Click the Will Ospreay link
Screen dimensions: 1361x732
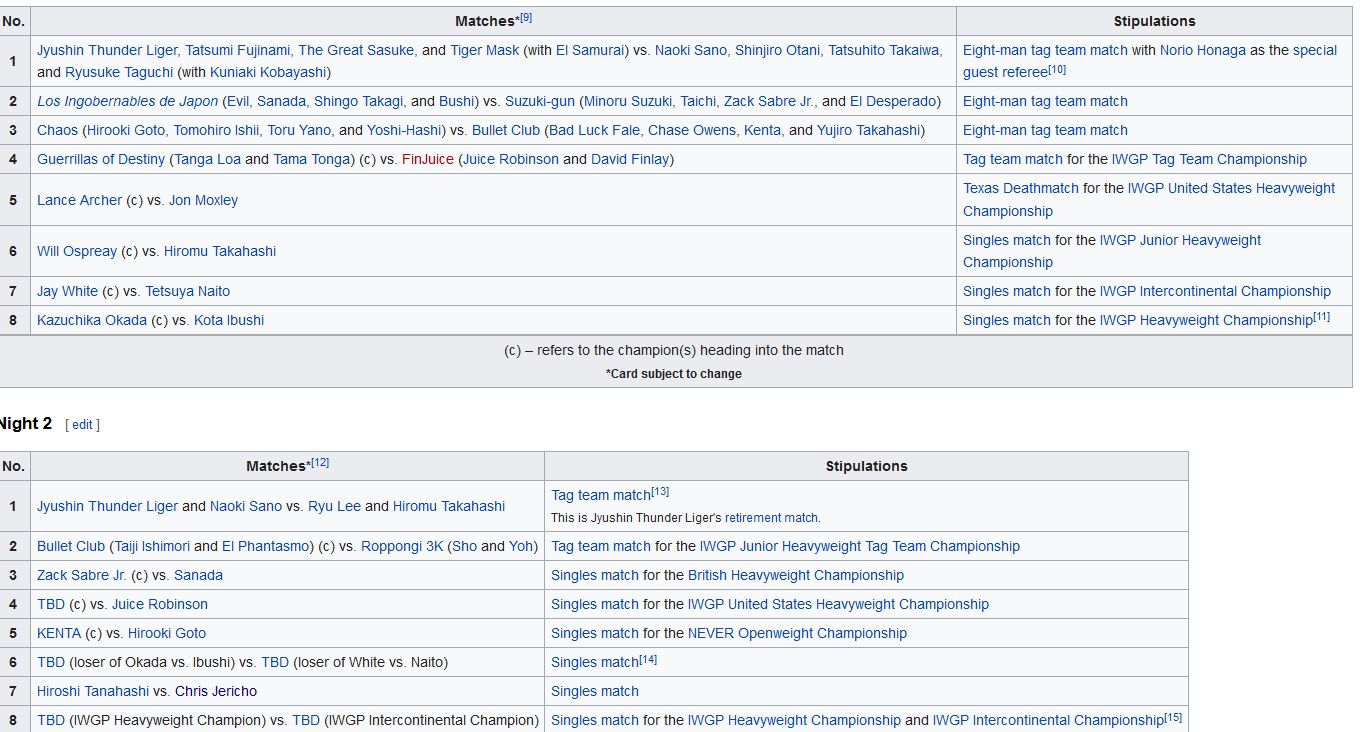coord(77,251)
